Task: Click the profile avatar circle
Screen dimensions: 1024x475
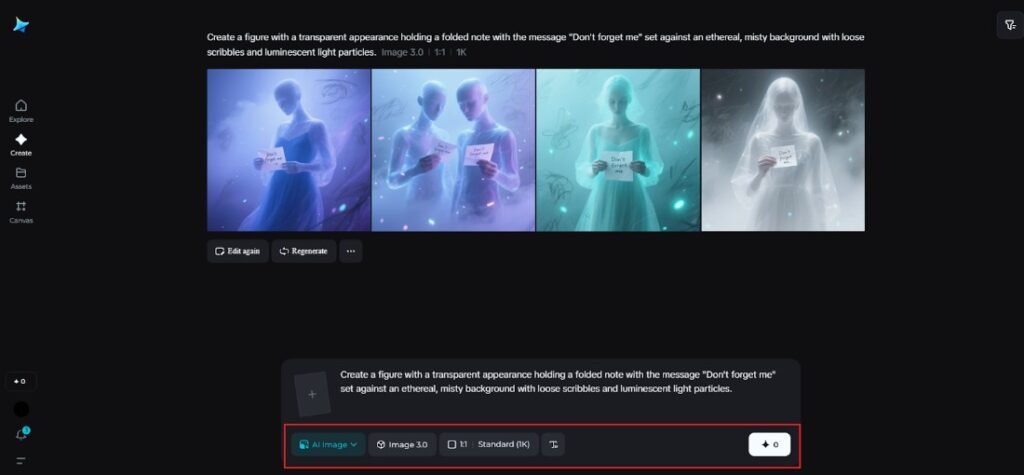Action: [21, 409]
